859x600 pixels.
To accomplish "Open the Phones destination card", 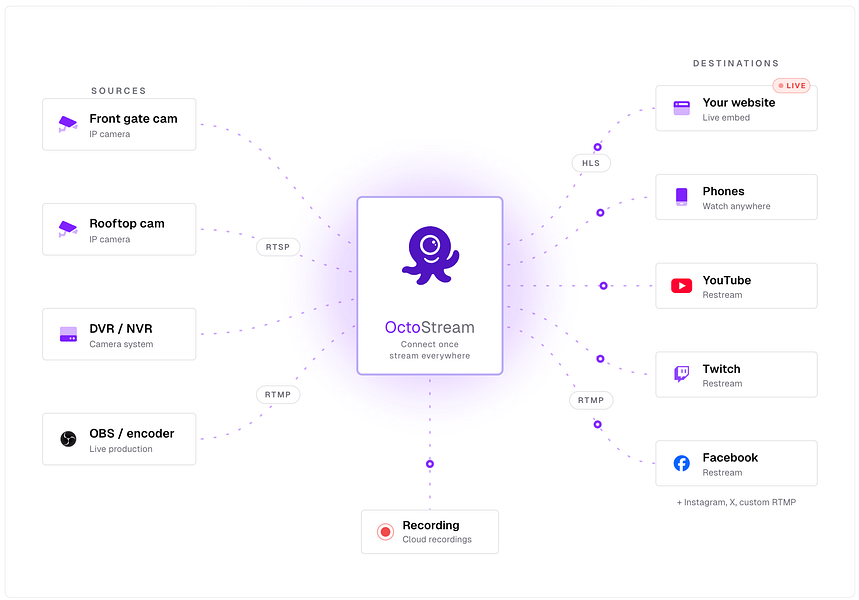I will point(736,197).
